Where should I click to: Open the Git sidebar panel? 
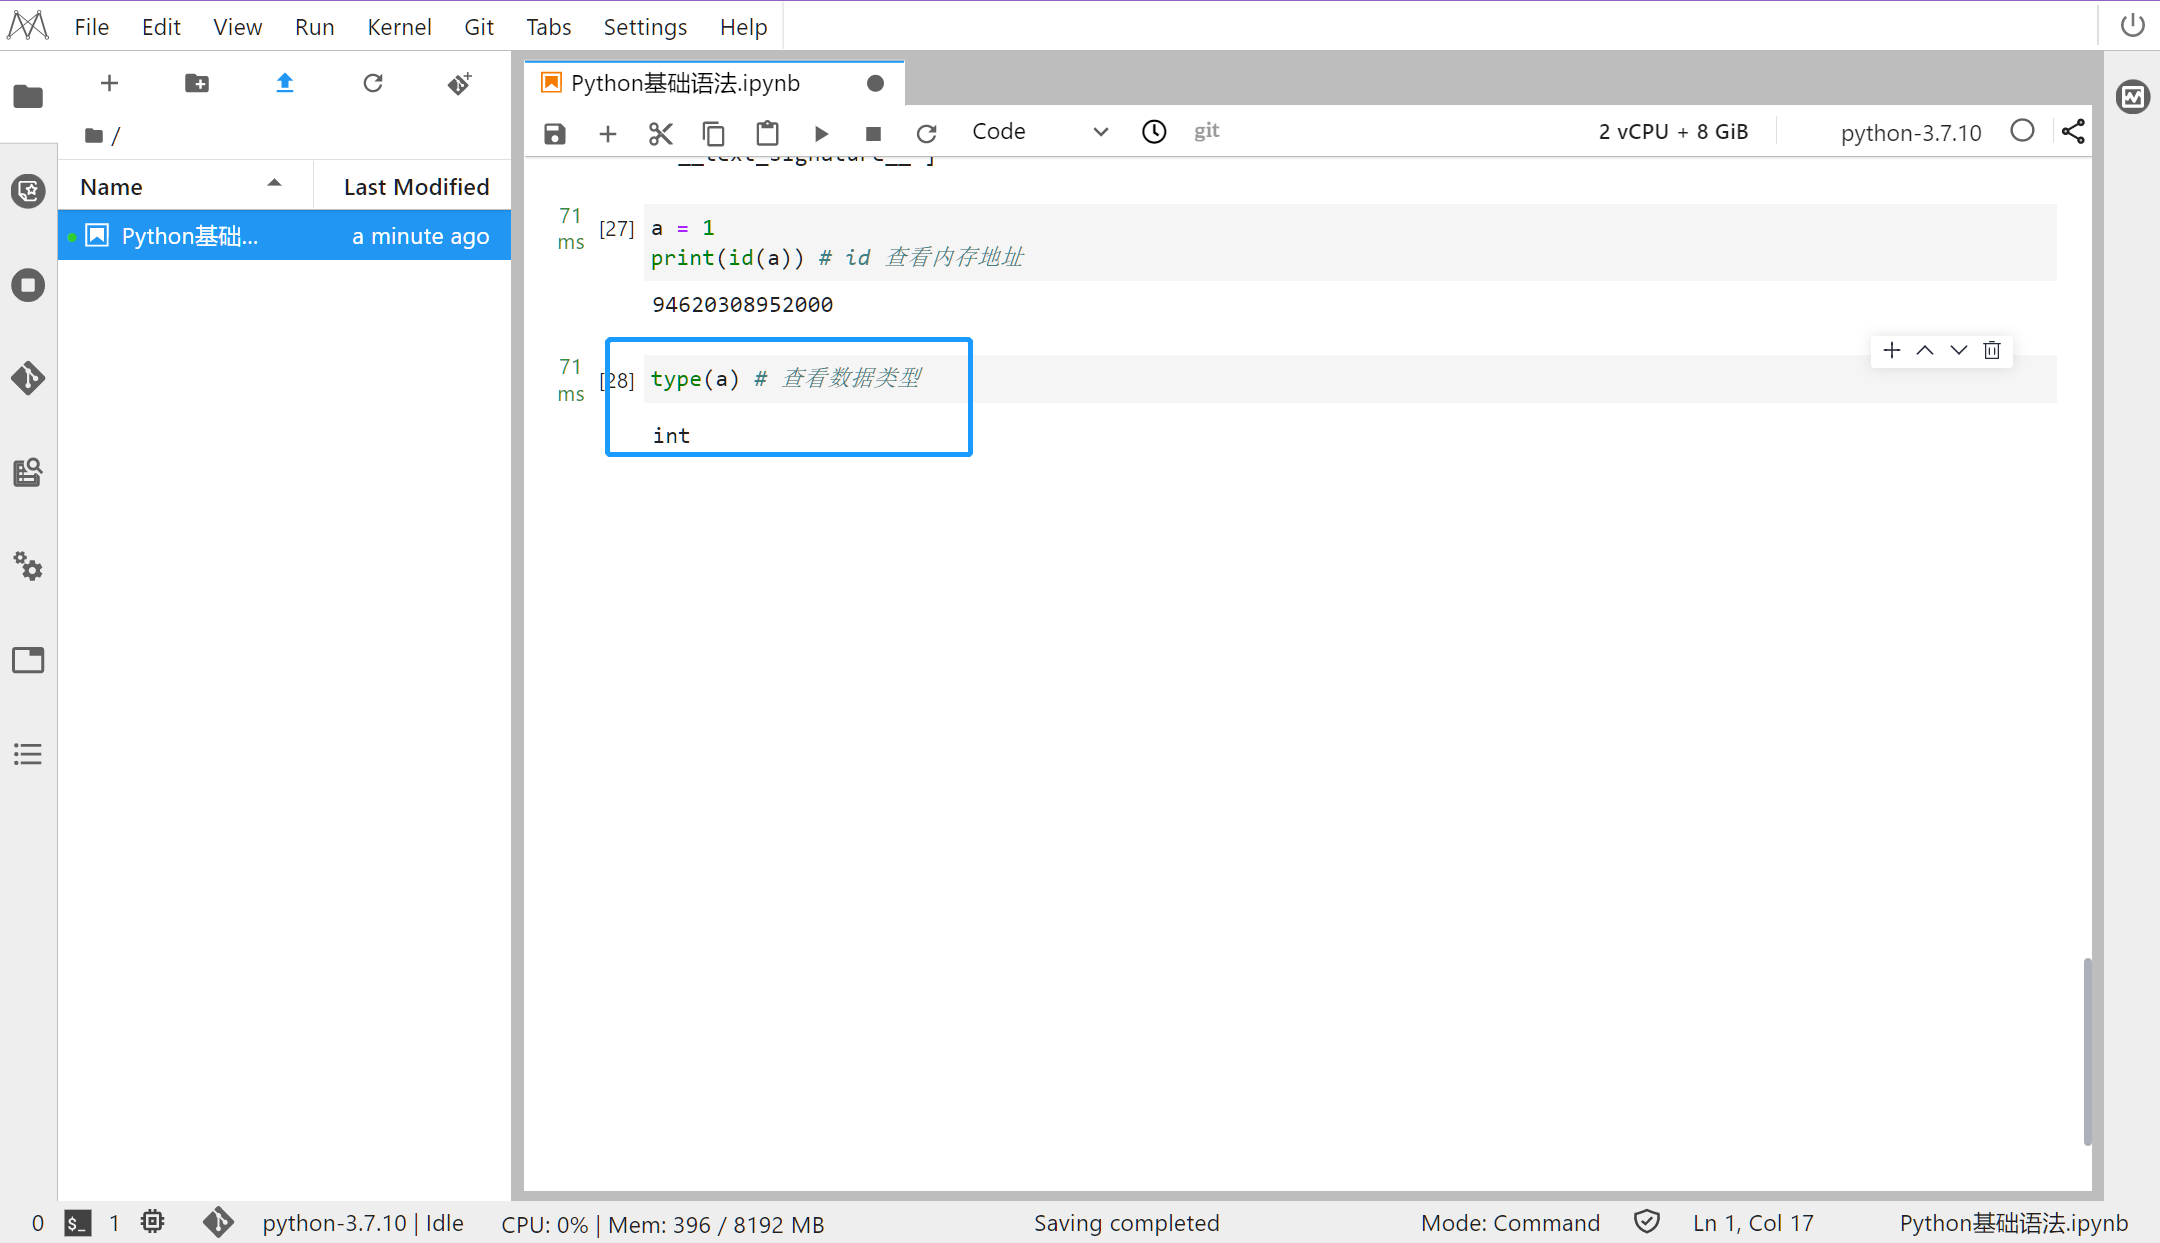[28, 378]
